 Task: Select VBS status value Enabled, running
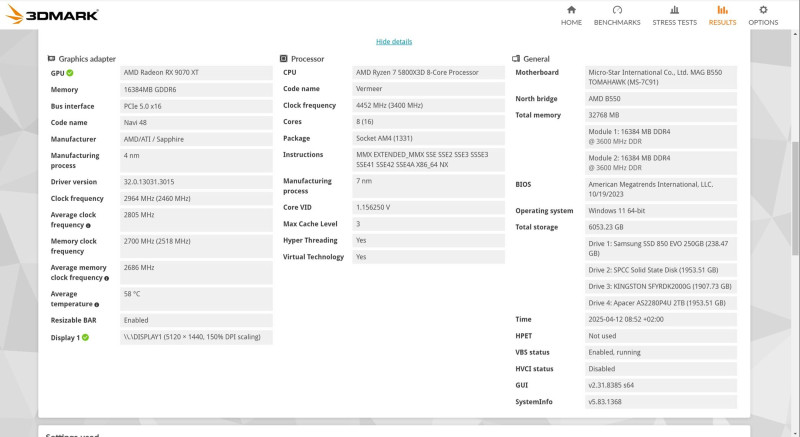tap(661, 352)
